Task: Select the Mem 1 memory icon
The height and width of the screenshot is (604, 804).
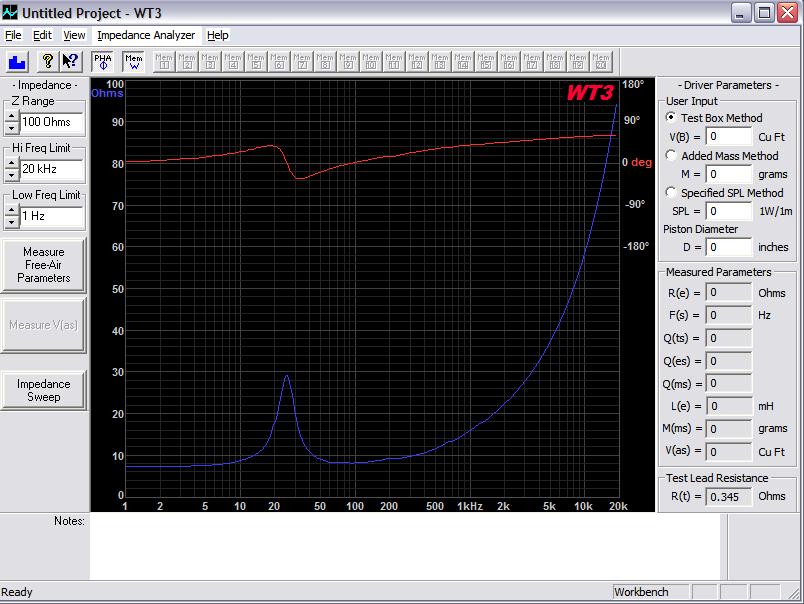Action: tap(164, 62)
